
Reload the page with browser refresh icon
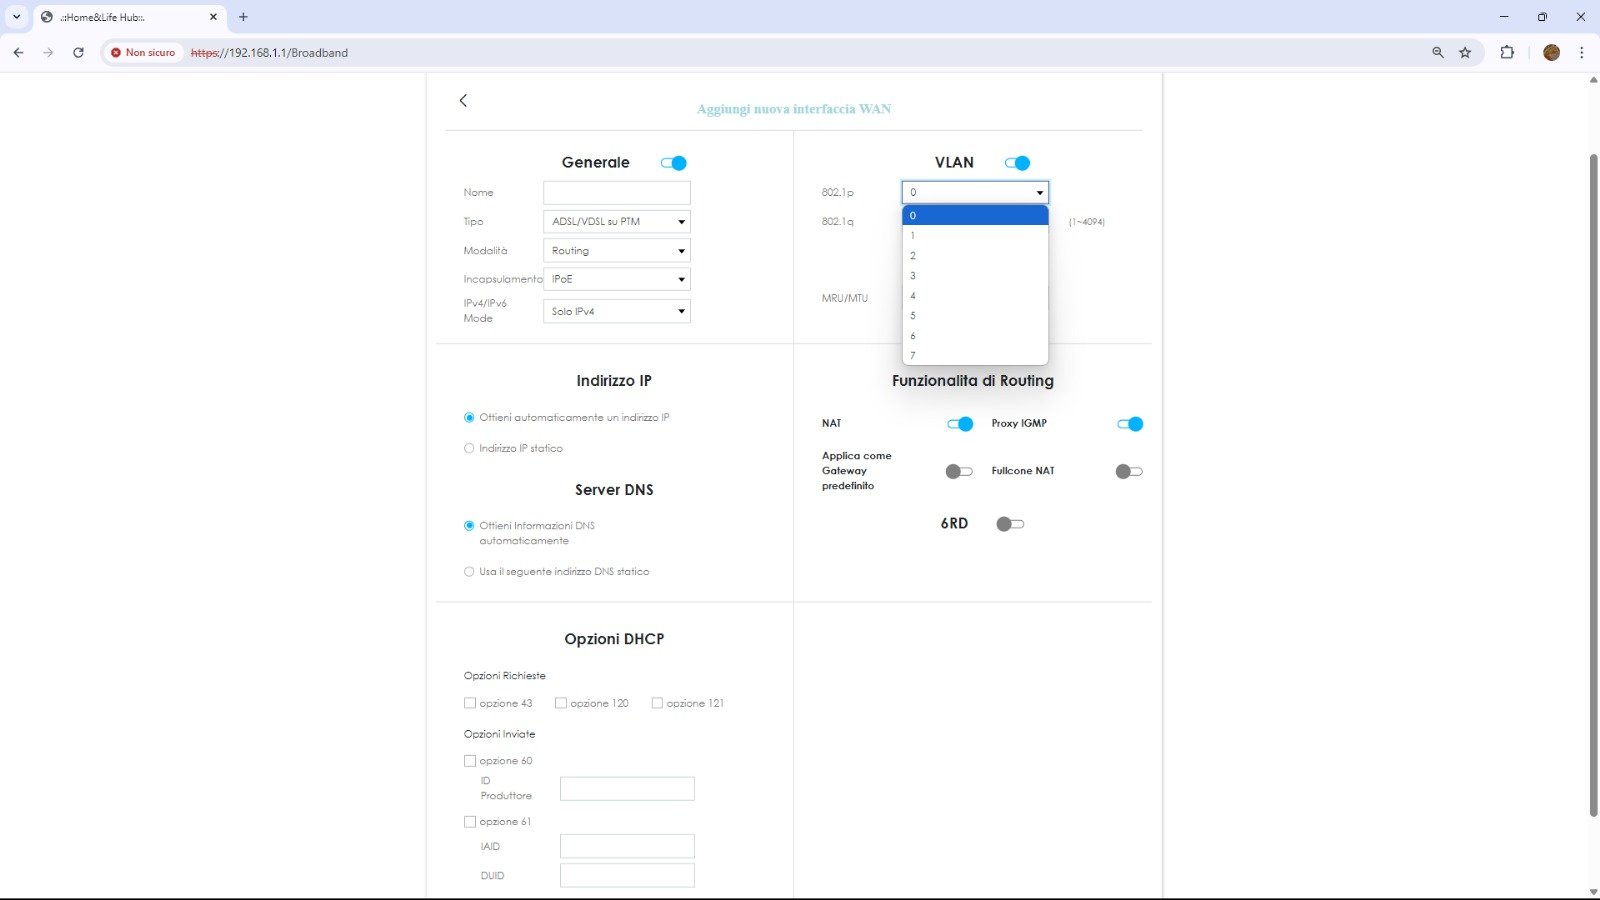point(78,52)
